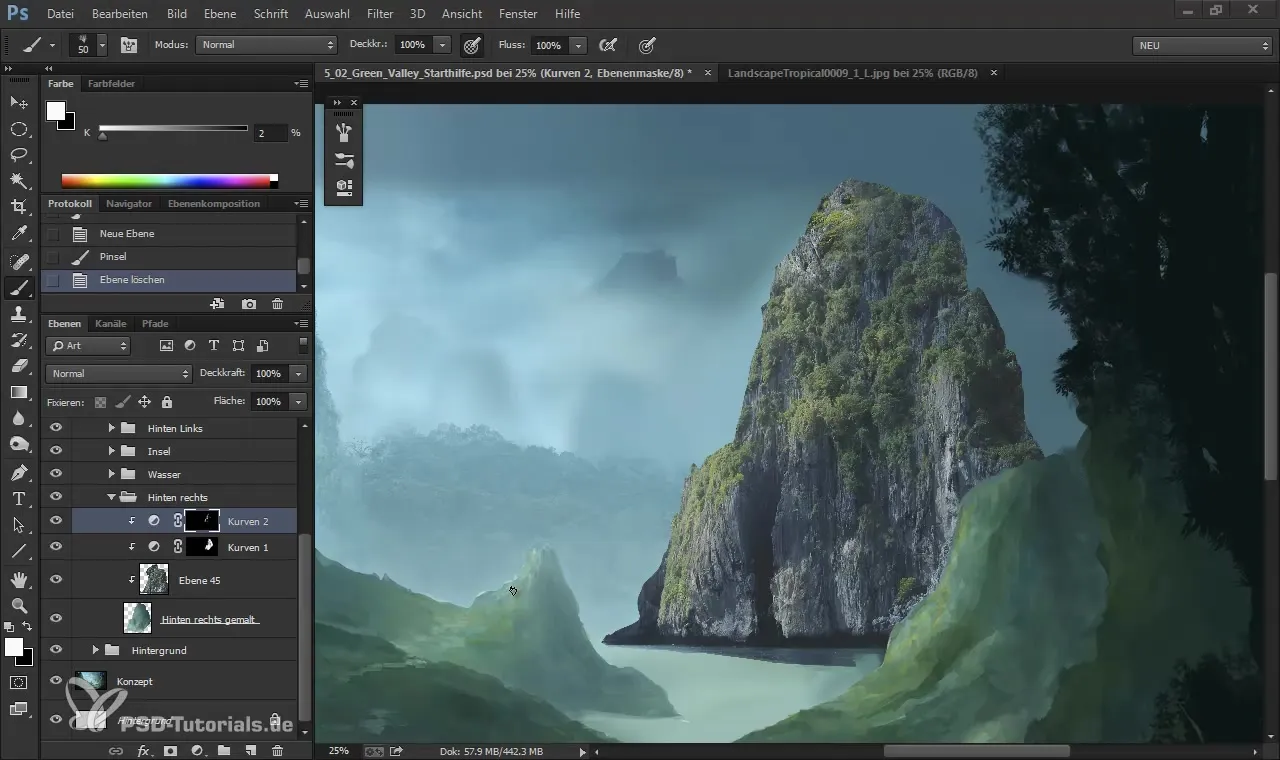The width and height of the screenshot is (1280, 760).
Task: Open the Modus blend dropdown
Action: click(266, 45)
